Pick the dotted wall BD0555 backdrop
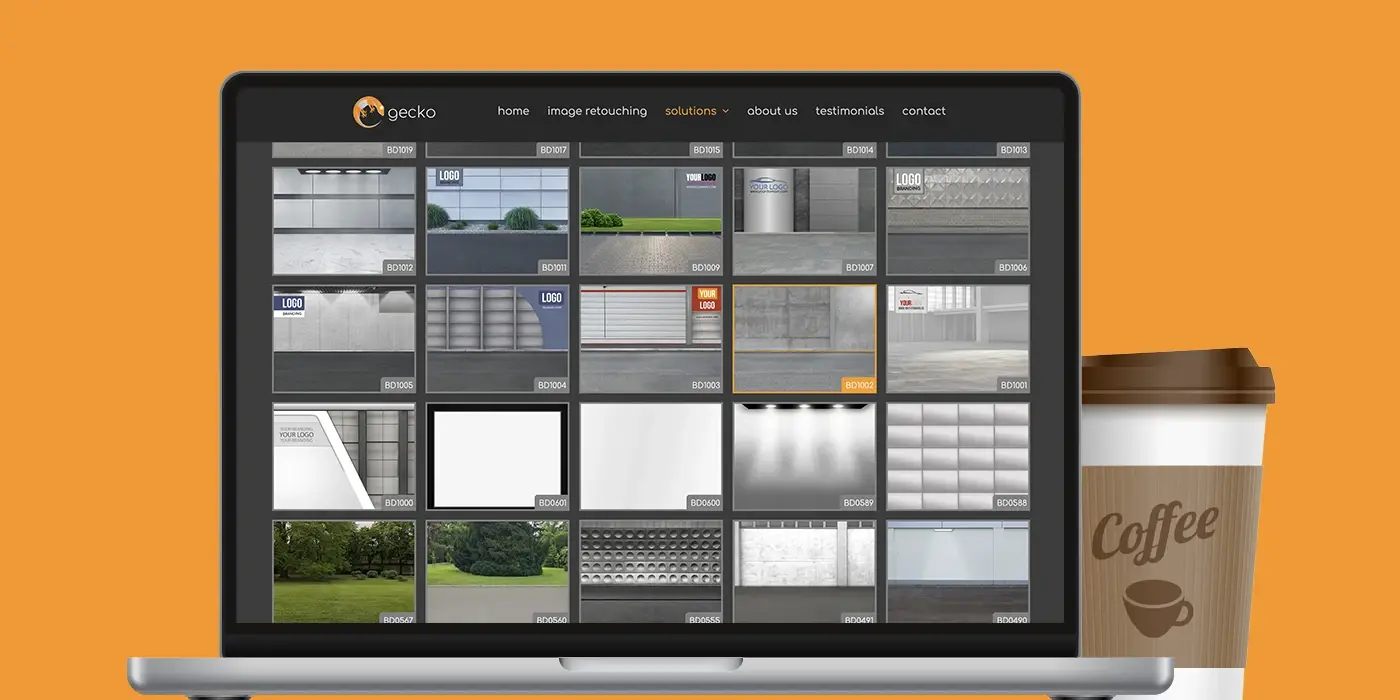 point(651,571)
